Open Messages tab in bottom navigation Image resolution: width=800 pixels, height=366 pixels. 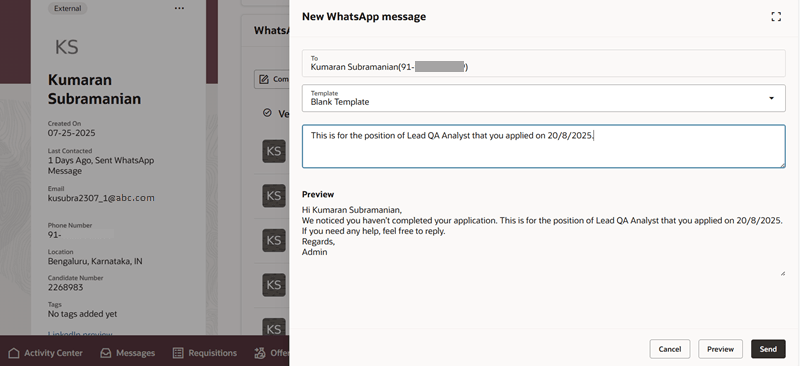tap(128, 353)
